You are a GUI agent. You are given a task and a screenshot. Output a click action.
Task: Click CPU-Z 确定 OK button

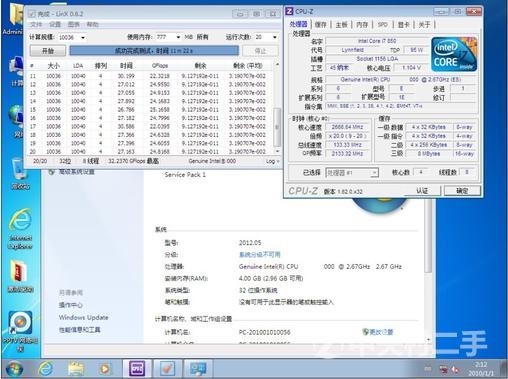tap(462, 191)
